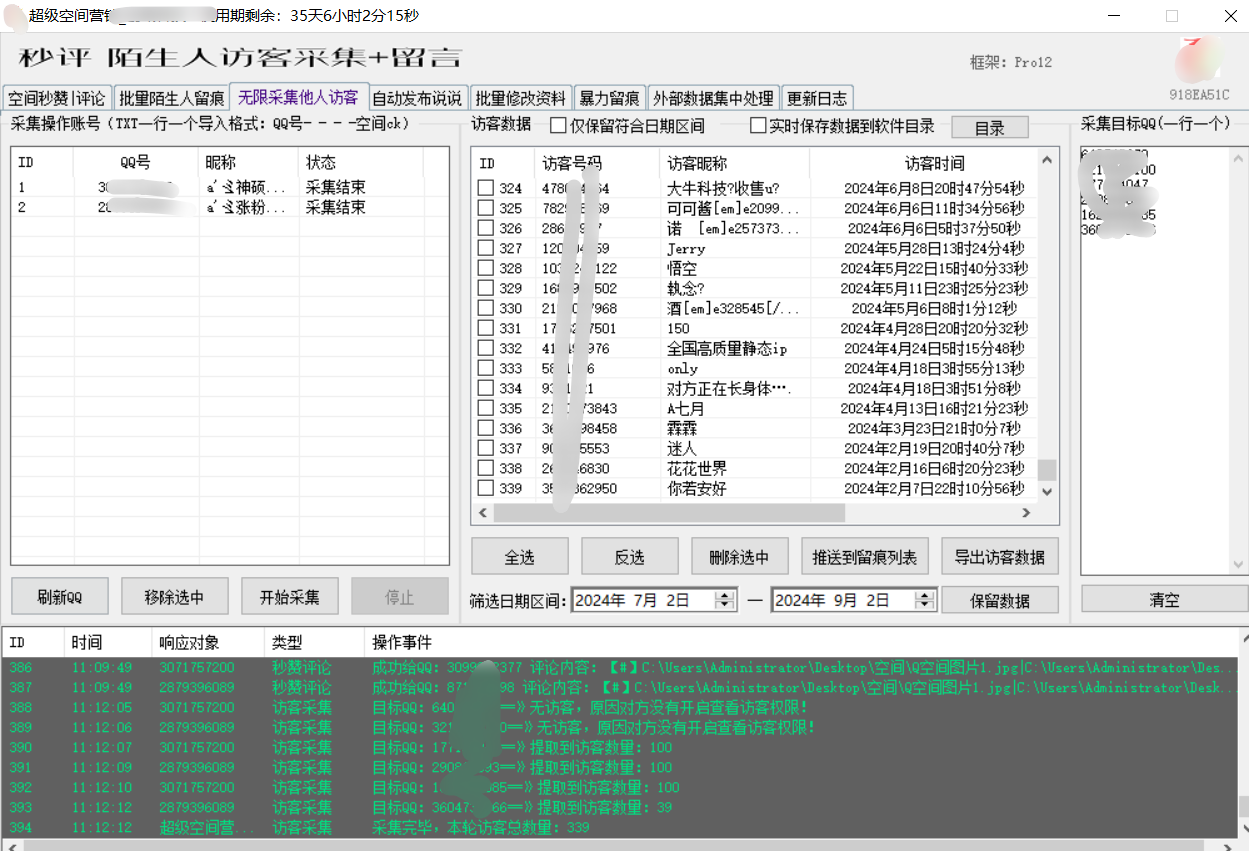This screenshot has width=1249, height=851.
Task: Click the 导出访客数据 button
Action: [x=999, y=557]
